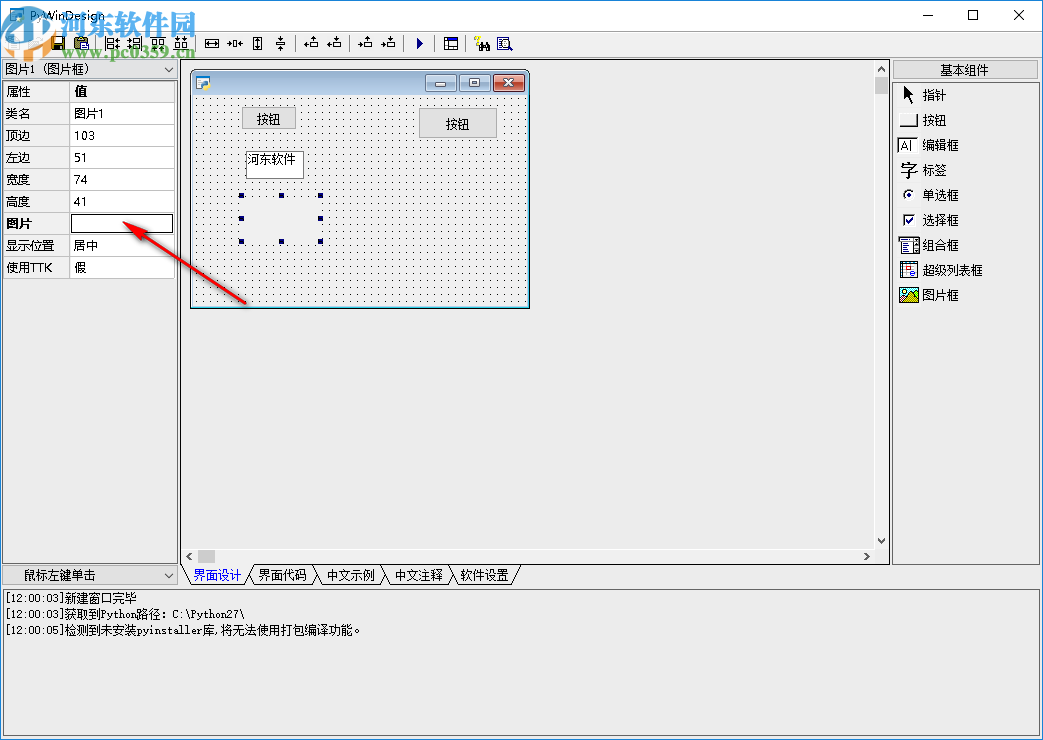Image resolution: width=1043 pixels, height=740 pixels.
Task: Click log line 新建窗口完毕
Action: 71,598
